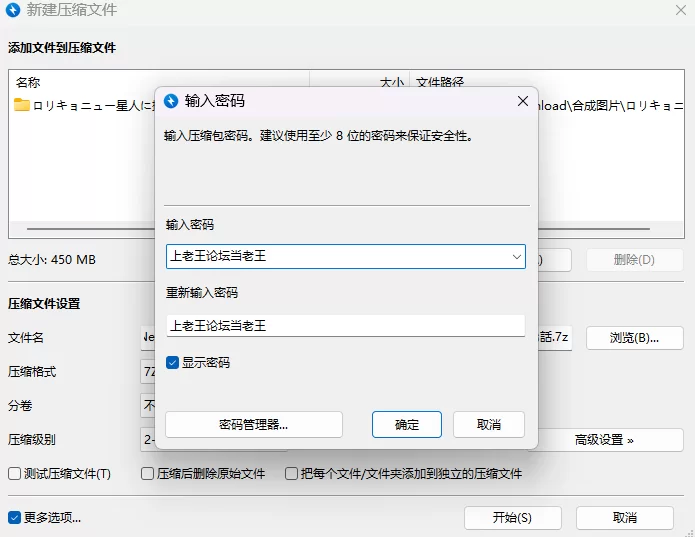Viewport: 695px width, 537px height.
Task: Open the 压缩级别 dropdown
Action: tap(148, 440)
